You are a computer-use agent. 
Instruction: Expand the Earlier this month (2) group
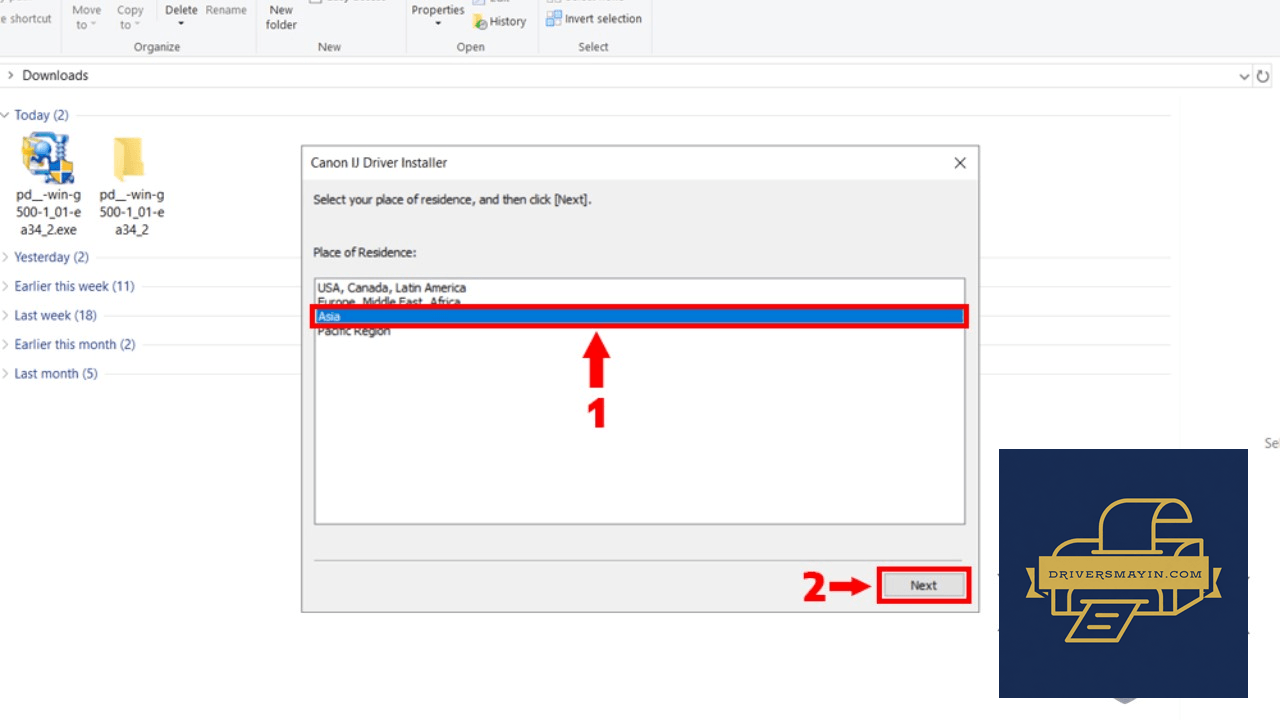click(5, 344)
